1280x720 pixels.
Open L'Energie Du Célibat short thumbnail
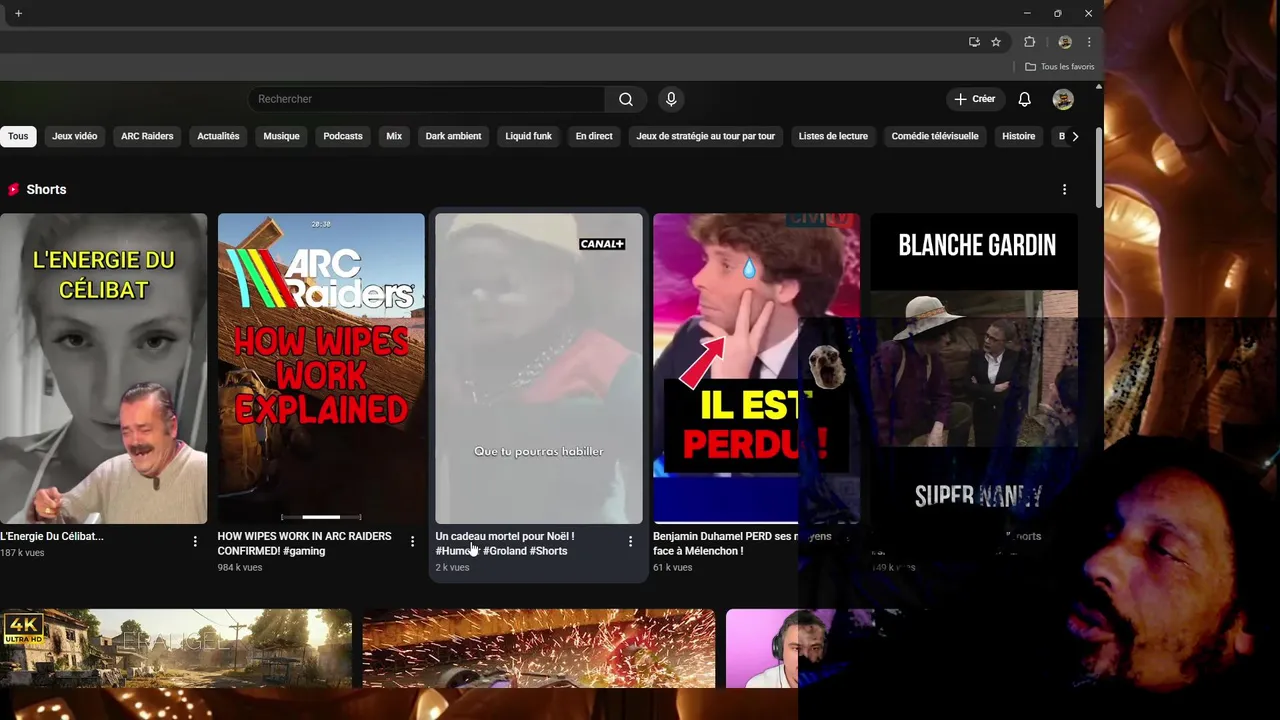tap(103, 368)
